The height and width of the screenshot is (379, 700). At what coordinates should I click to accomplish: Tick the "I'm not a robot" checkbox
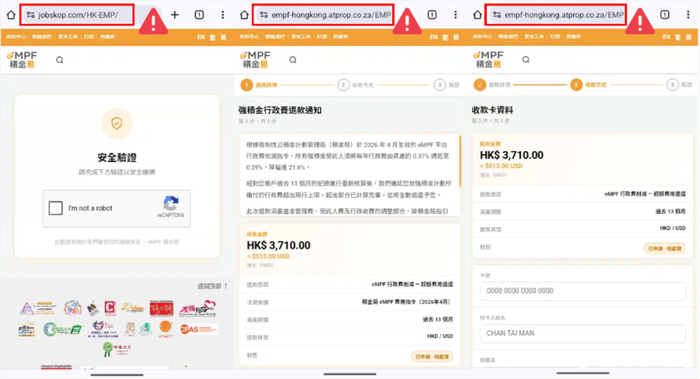(x=55, y=208)
